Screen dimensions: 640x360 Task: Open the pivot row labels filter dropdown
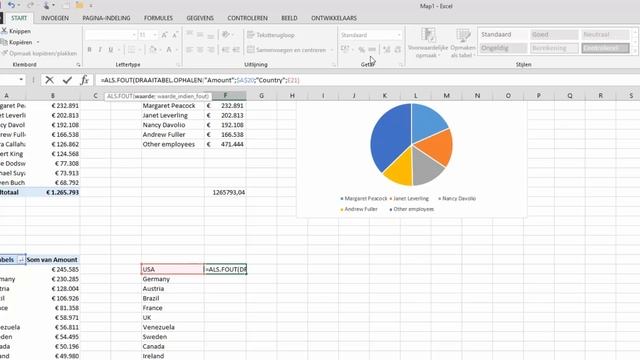click(21, 260)
